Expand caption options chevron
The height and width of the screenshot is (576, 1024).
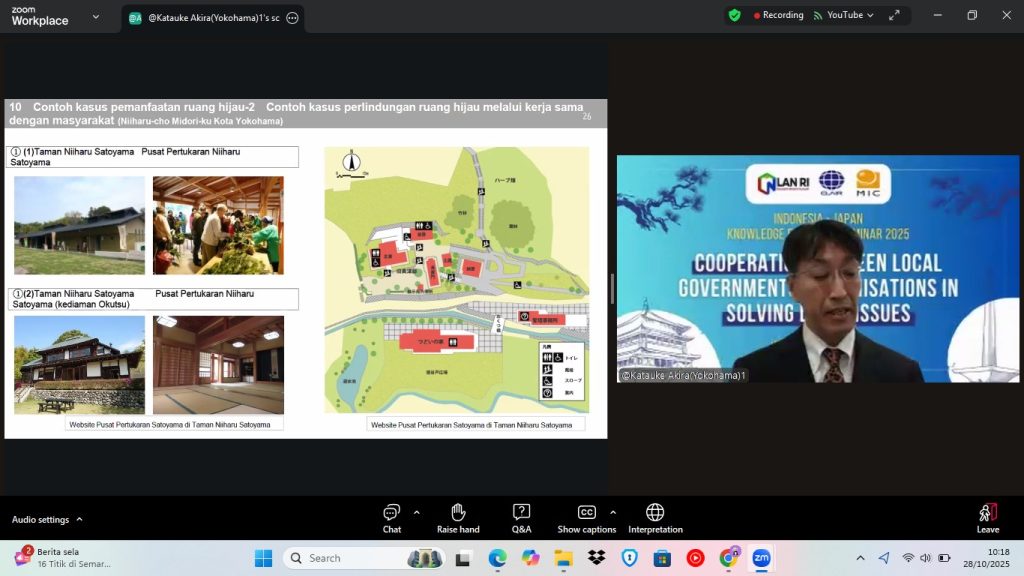[x=612, y=512]
